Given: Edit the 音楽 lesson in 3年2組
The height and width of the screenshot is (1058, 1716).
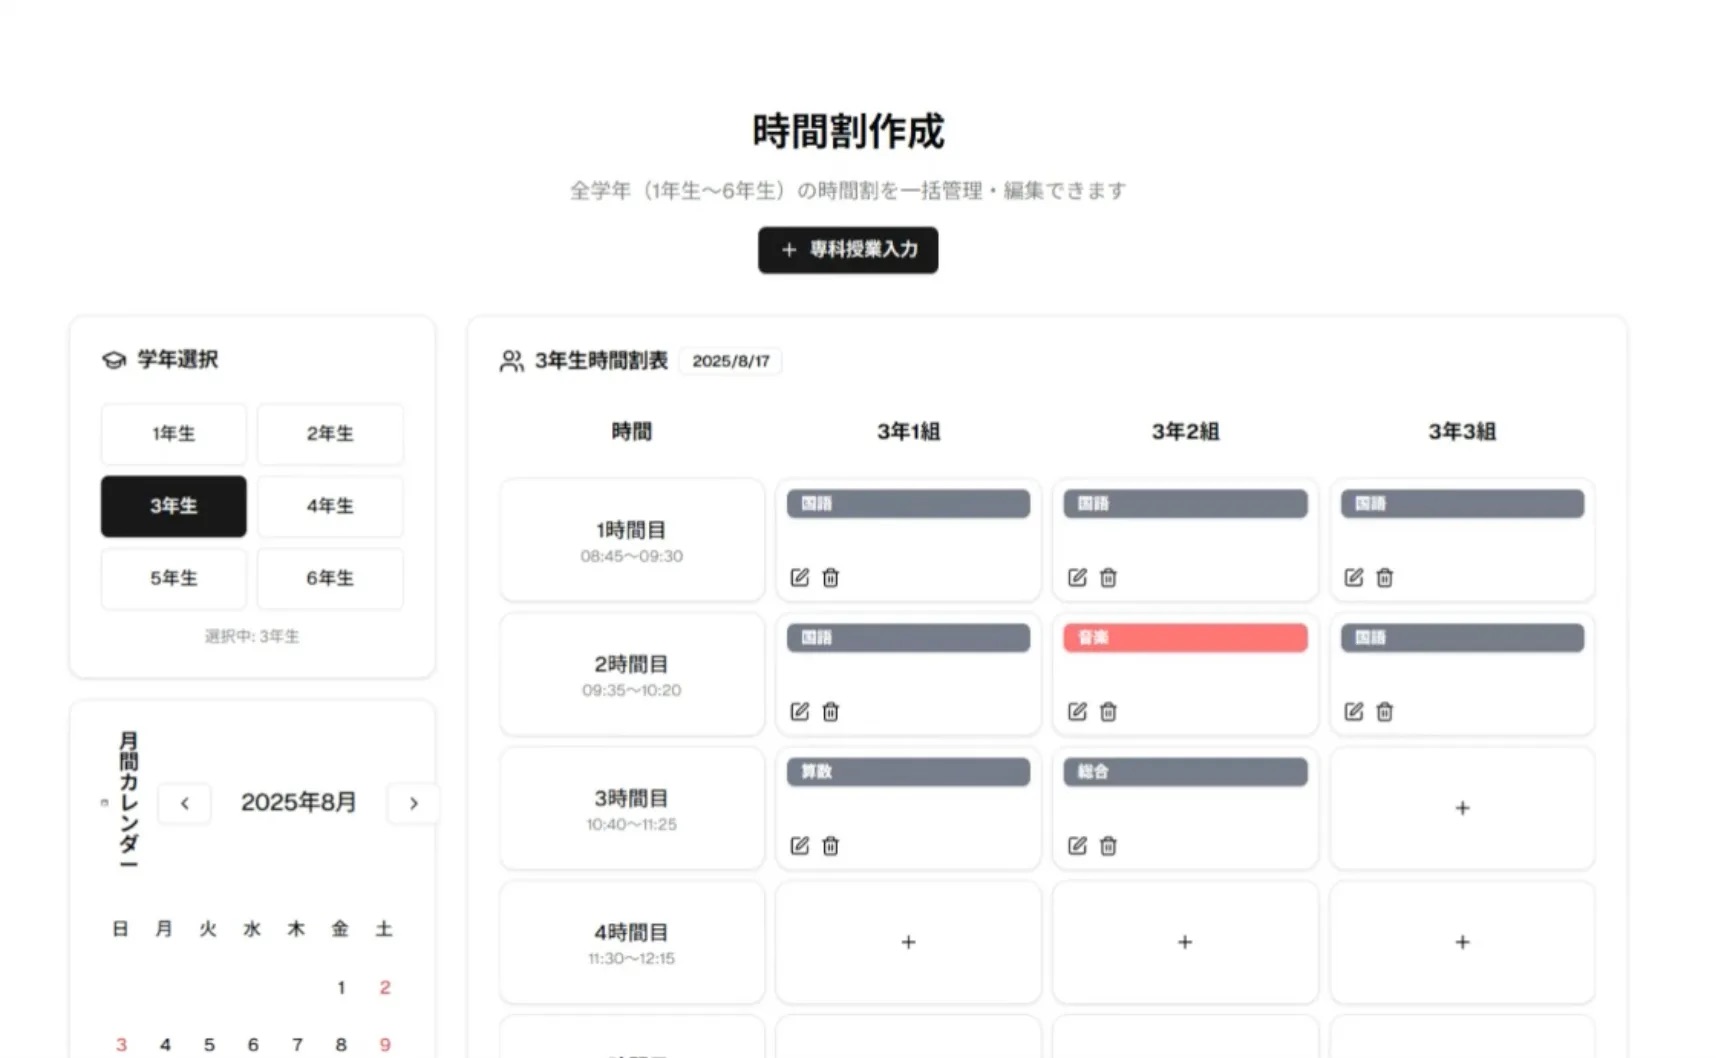Looking at the screenshot, I should [1076, 711].
